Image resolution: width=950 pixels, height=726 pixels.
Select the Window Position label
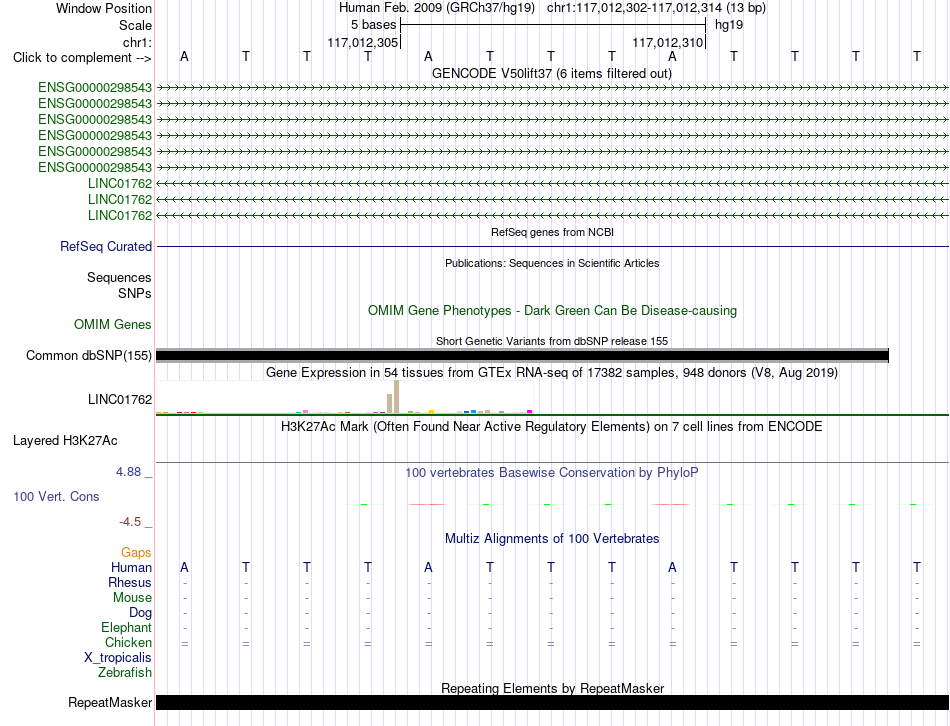point(104,8)
